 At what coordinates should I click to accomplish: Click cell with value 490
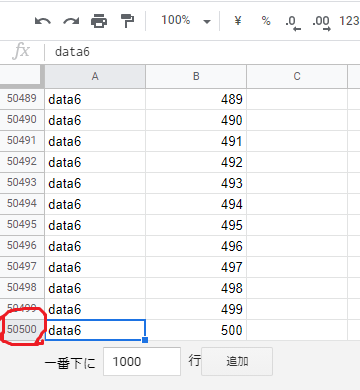click(x=196, y=120)
